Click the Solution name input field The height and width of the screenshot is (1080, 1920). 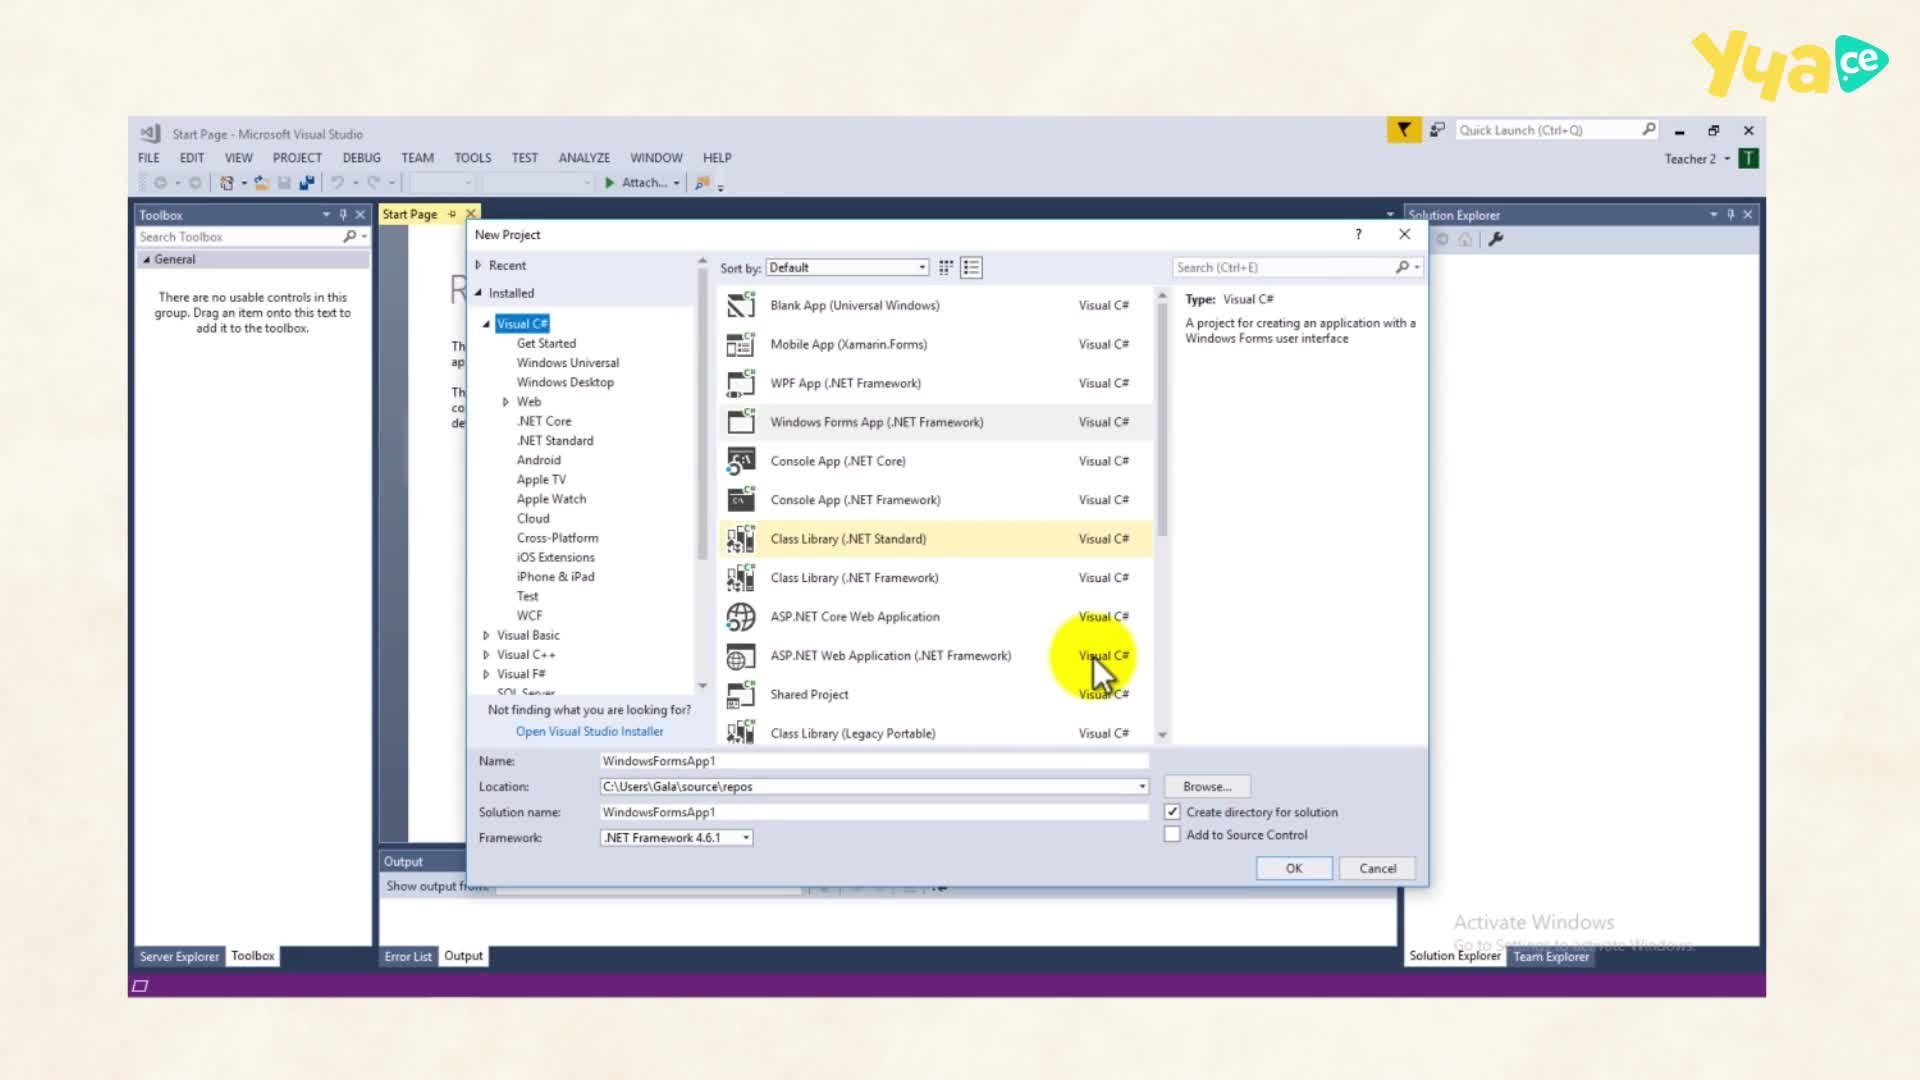874,813
